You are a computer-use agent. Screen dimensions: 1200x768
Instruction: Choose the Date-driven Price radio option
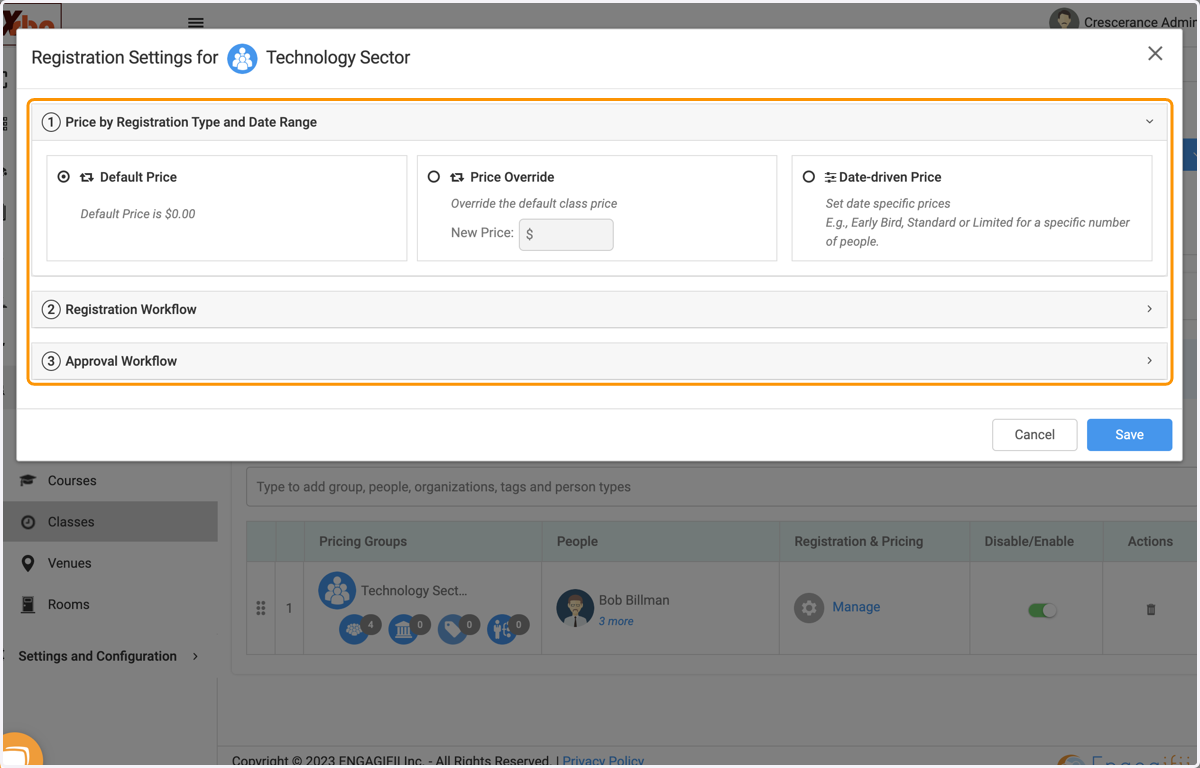pos(809,177)
